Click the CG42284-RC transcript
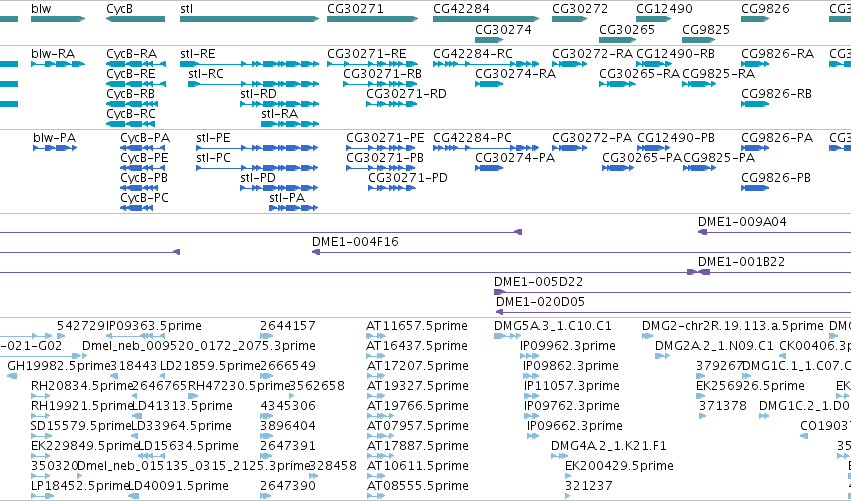This screenshot has width=851, height=501. (x=486, y=64)
